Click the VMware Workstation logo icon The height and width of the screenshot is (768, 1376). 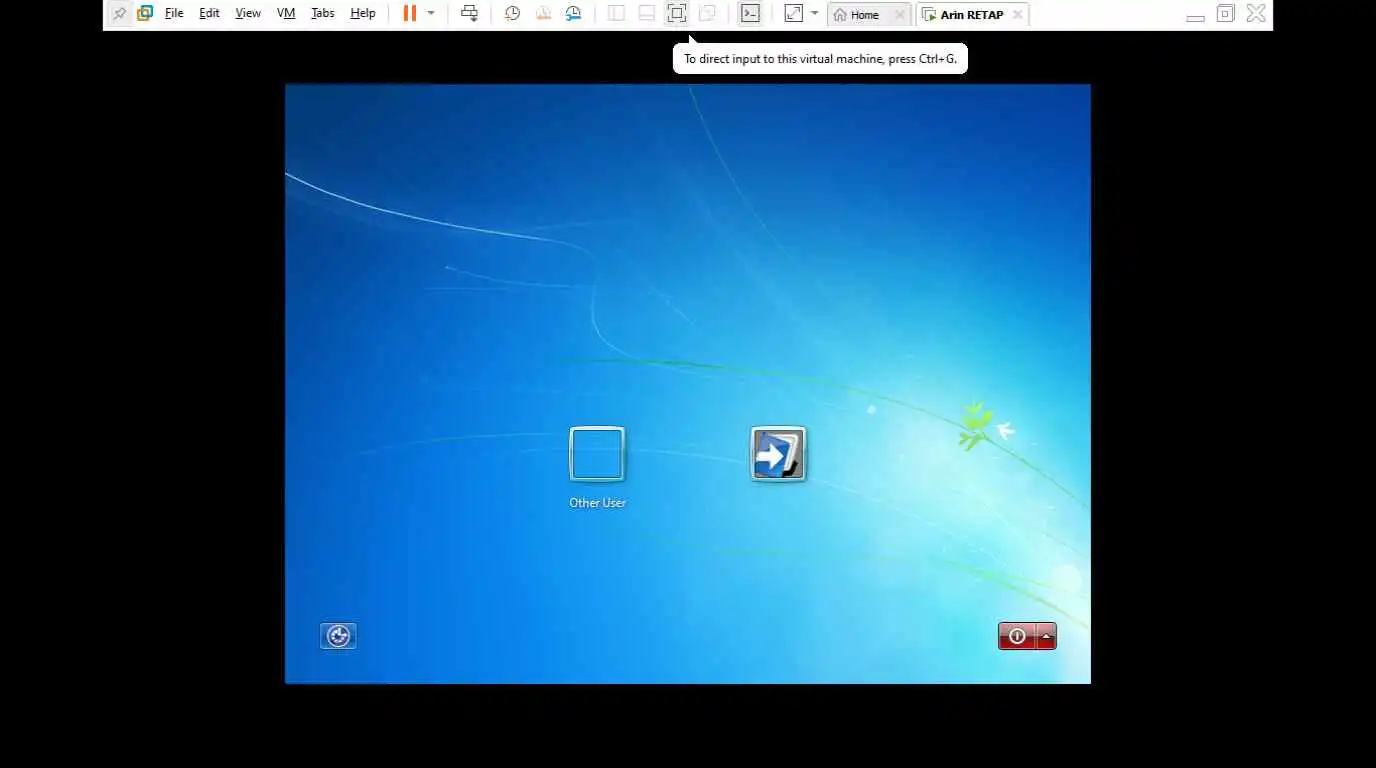click(x=145, y=14)
